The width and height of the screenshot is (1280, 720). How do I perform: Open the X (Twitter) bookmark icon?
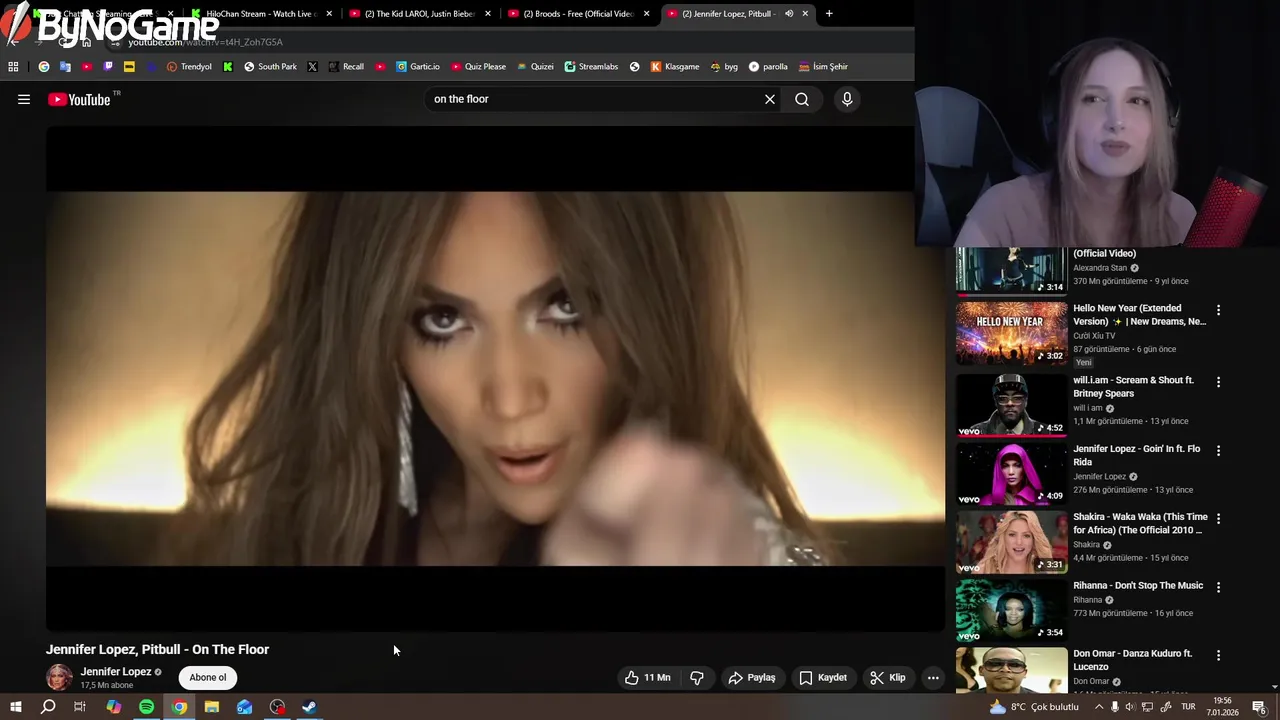click(312, 66)
